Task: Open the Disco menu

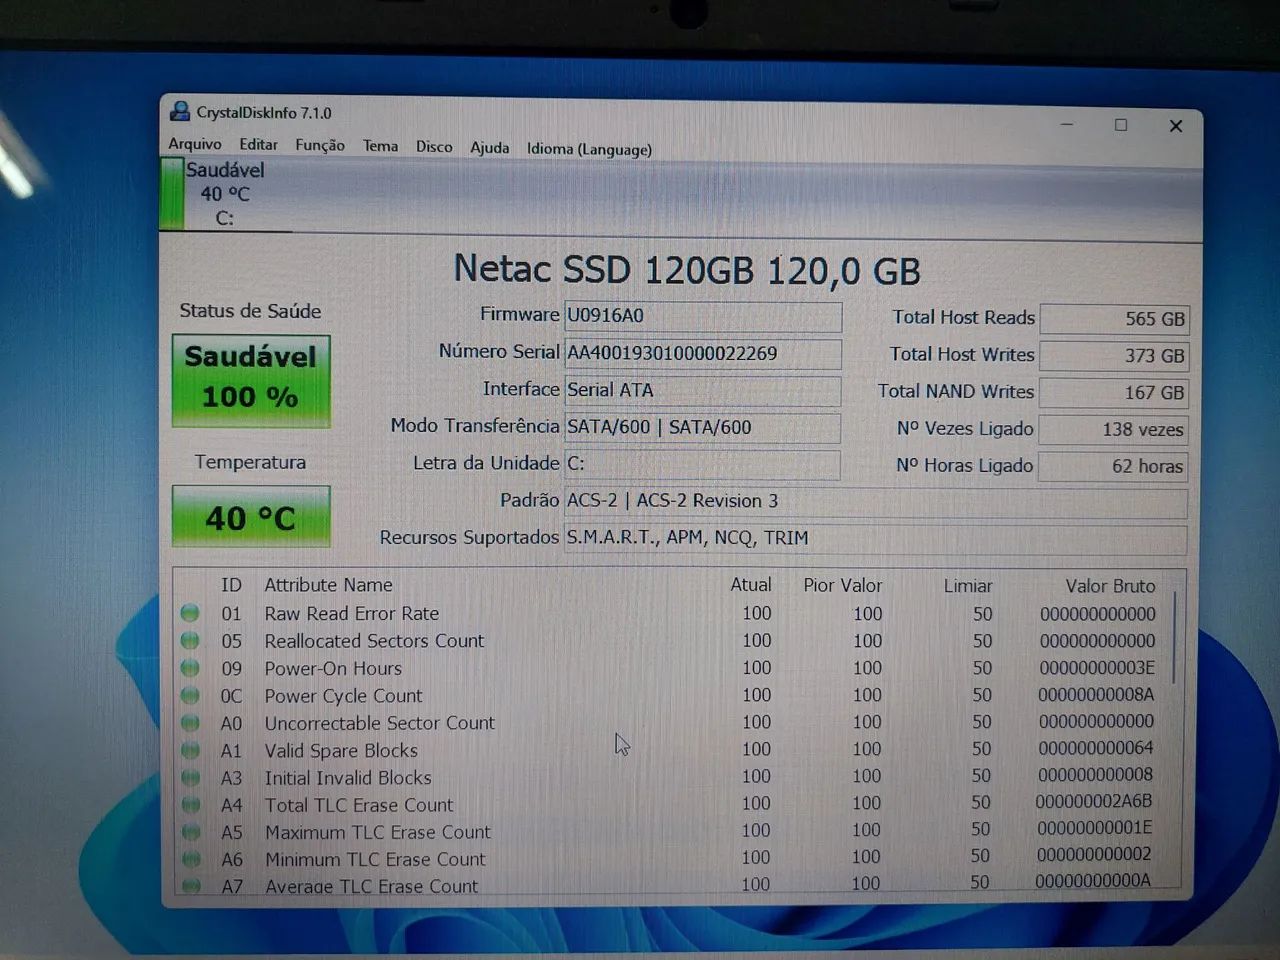Action: coord(434,147)
